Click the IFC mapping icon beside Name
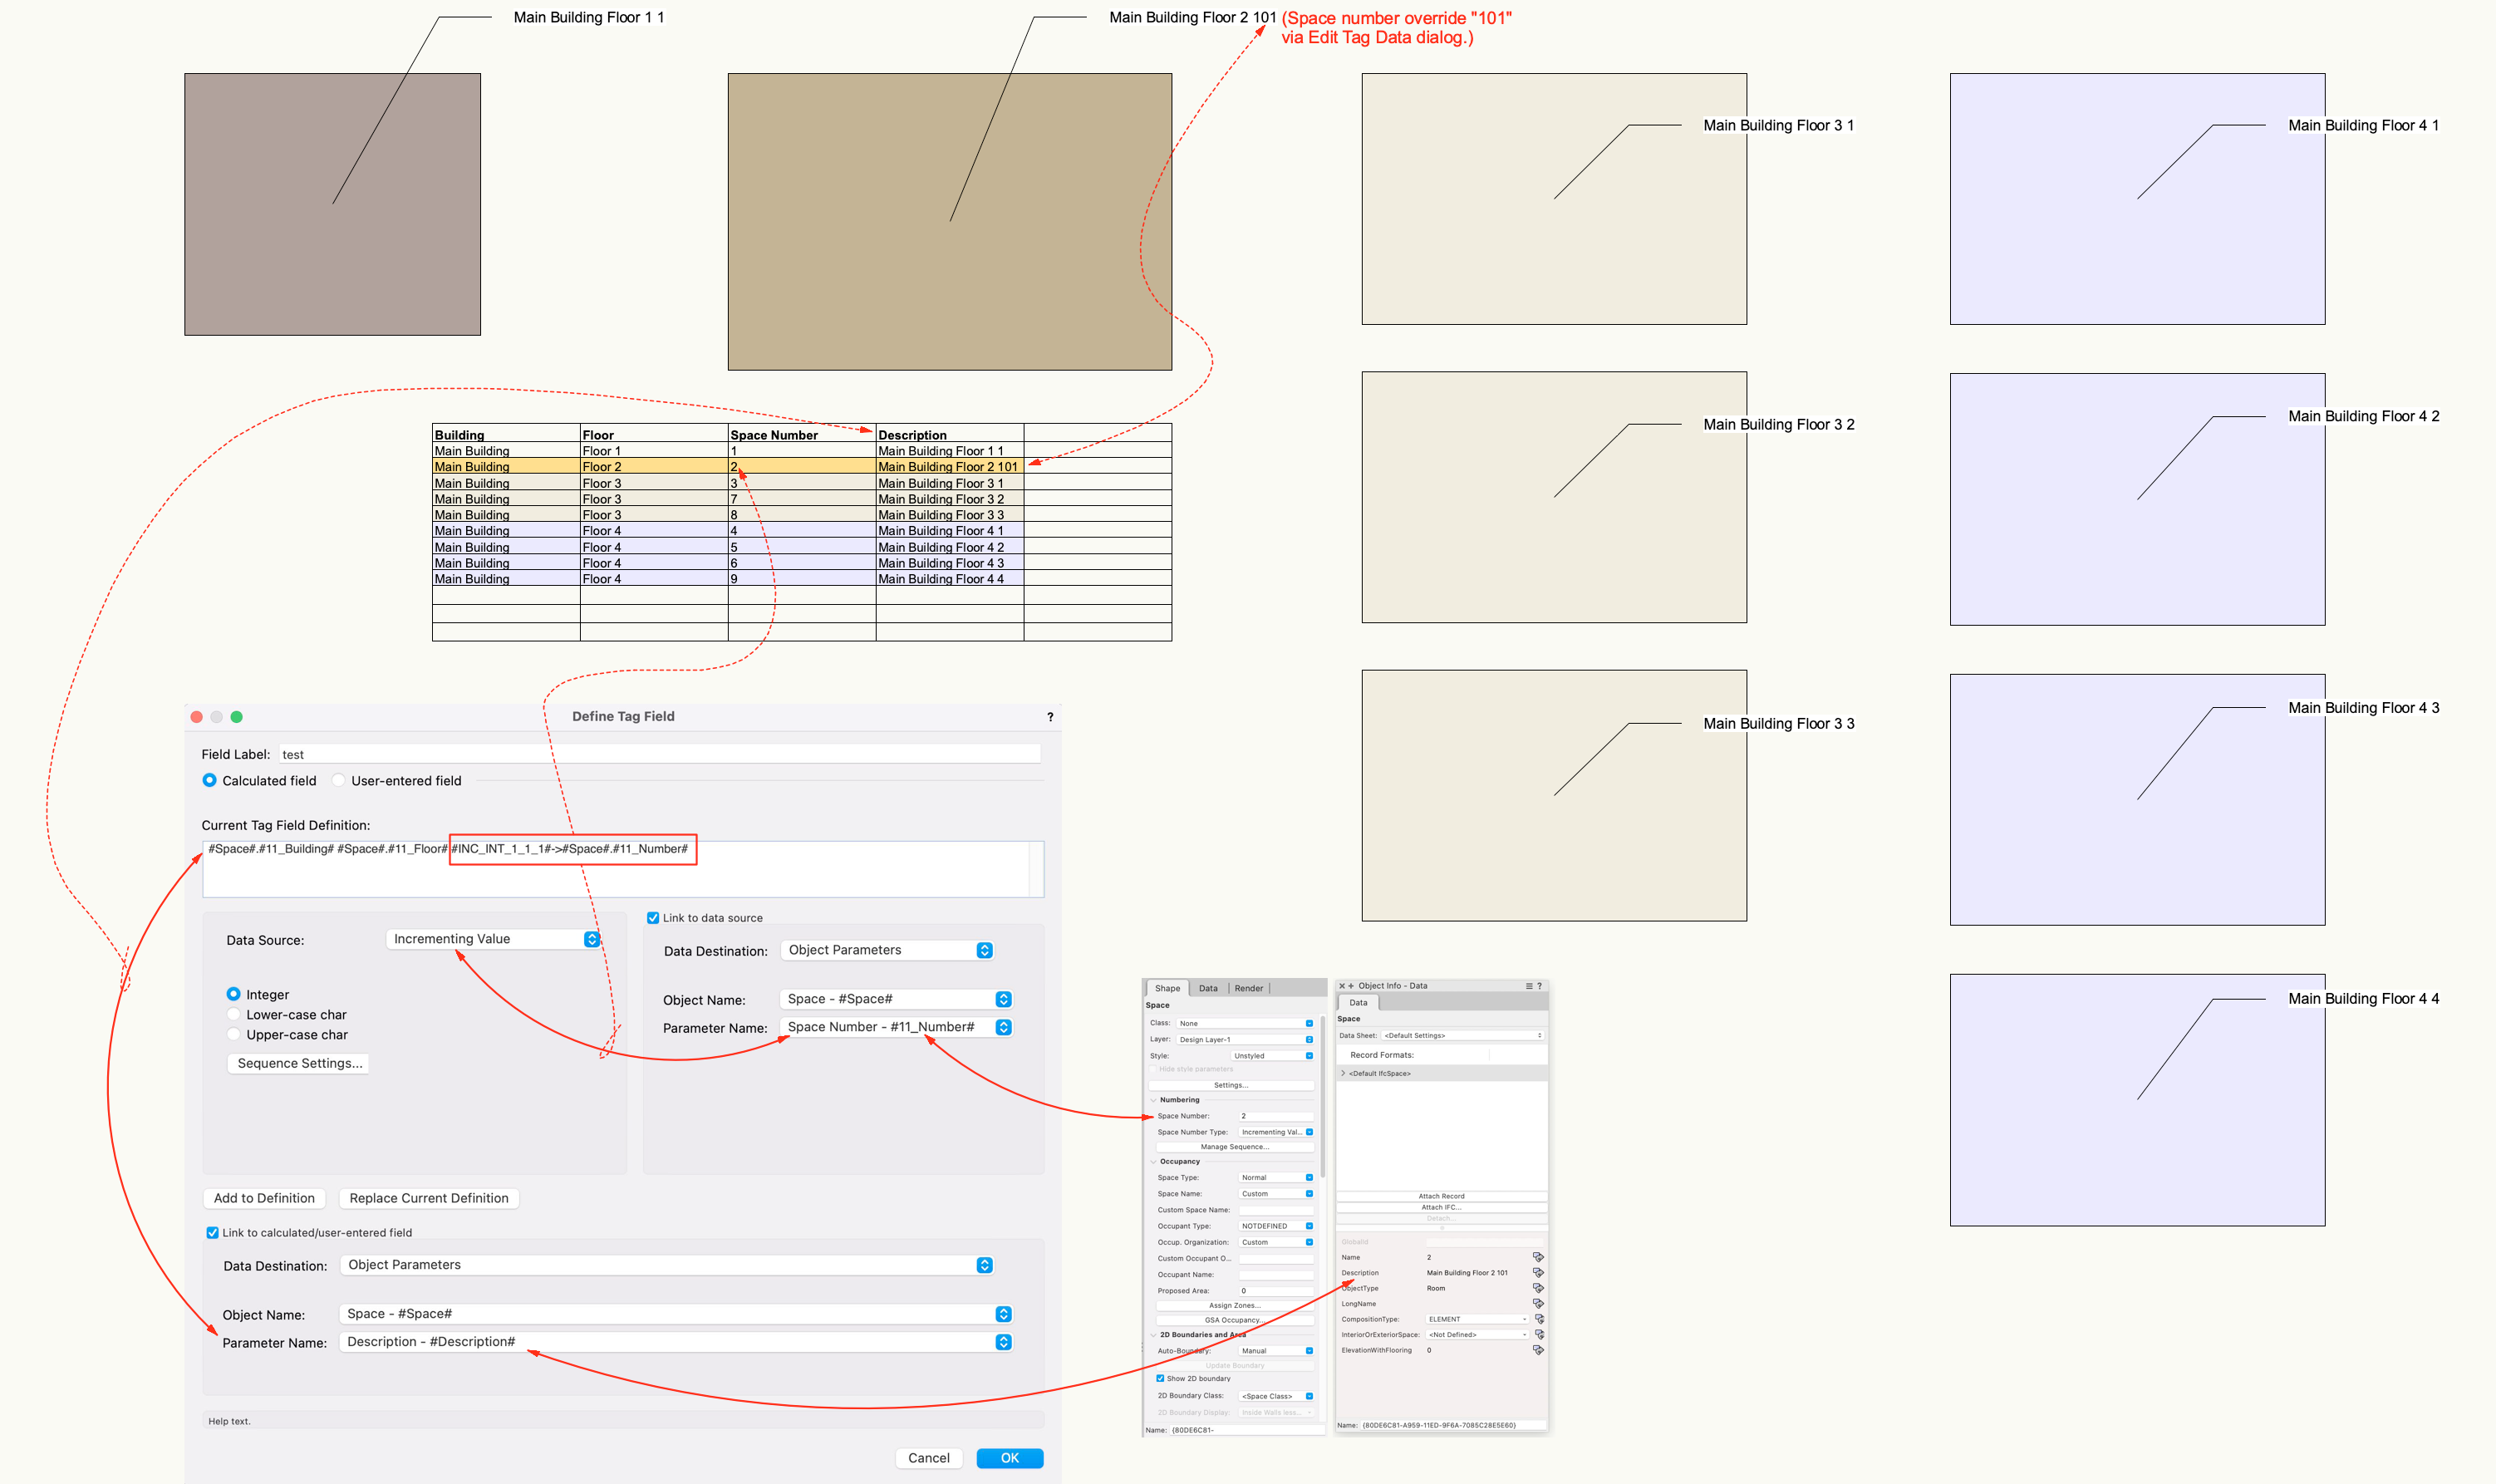Screen dimensions: 2496x1484 pos(1539,1258)
